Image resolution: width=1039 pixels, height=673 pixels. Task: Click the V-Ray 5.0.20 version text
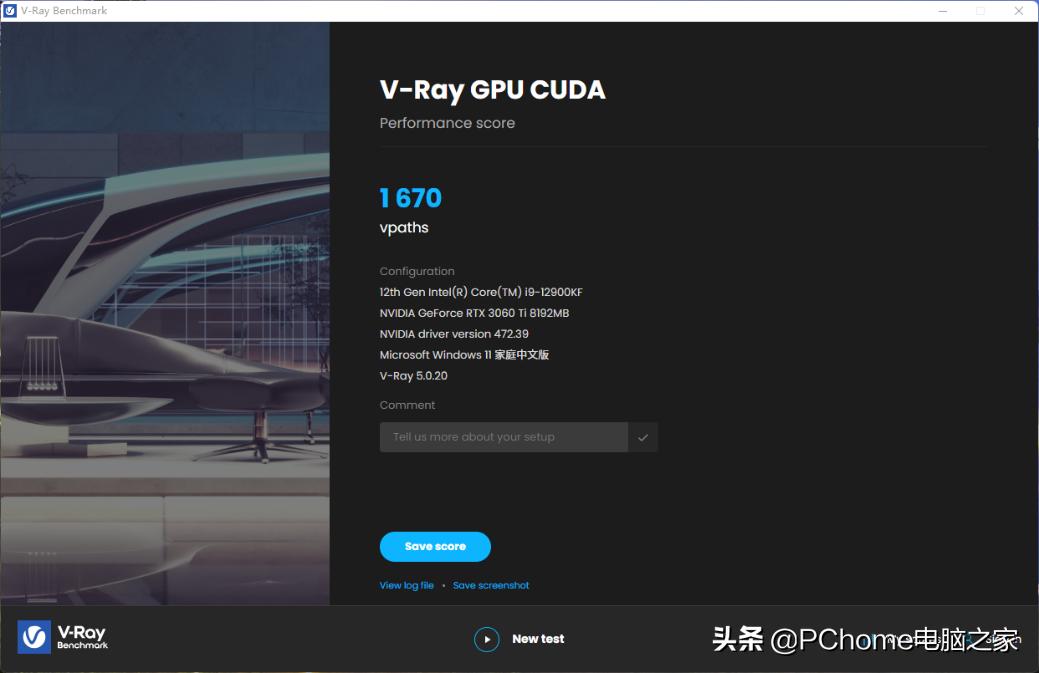pos(413,376)
